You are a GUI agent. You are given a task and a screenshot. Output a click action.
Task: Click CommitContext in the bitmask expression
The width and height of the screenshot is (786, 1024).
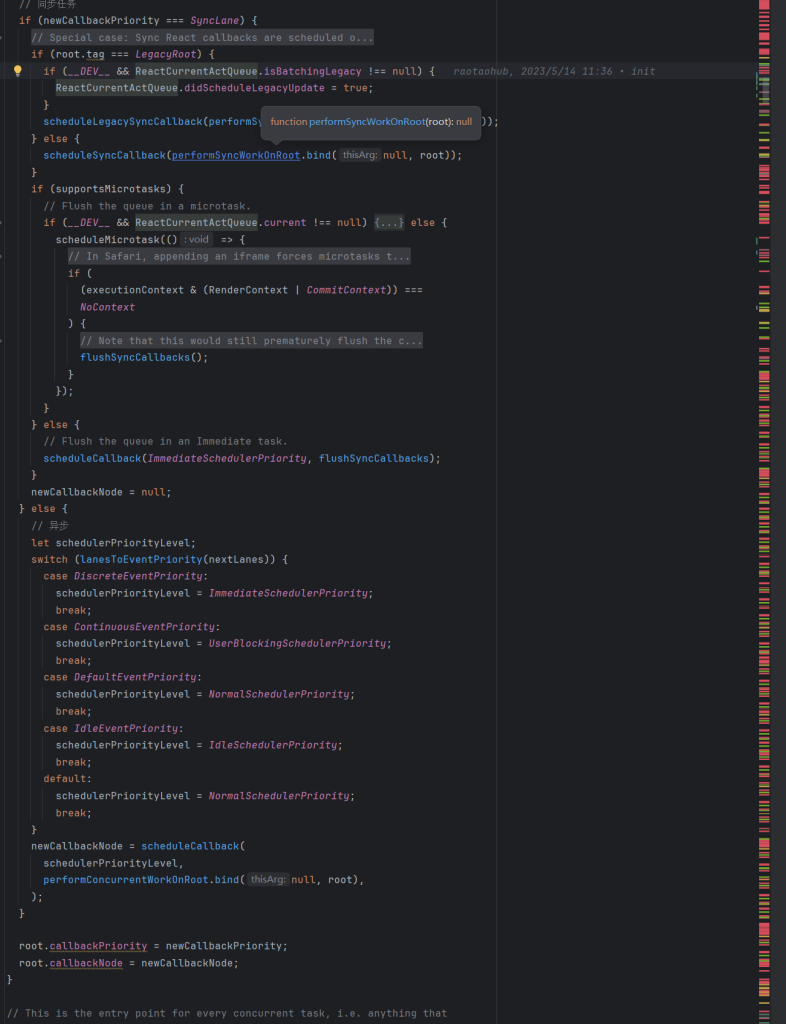(x=346, y=290)
